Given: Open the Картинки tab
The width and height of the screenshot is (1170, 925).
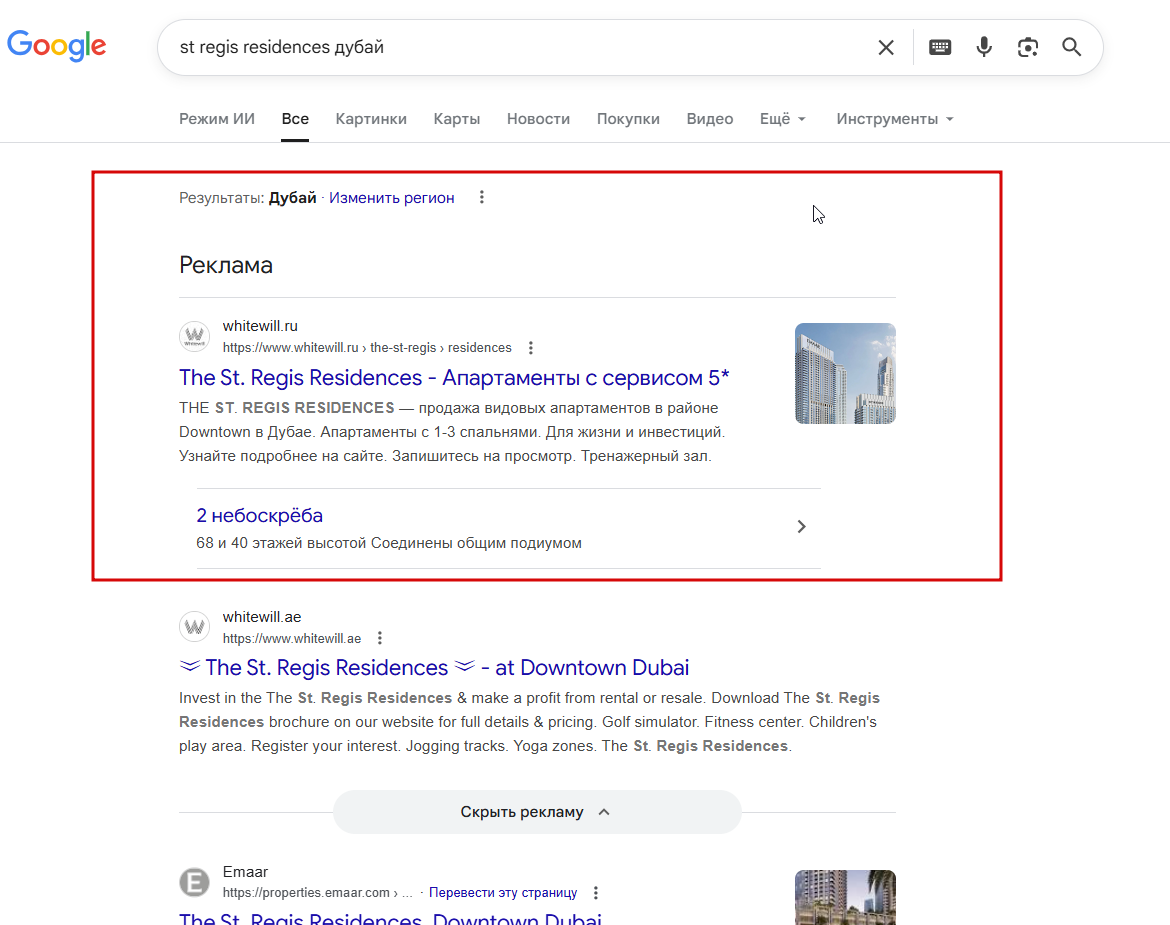Looking at the screenshot, I should click(x=371, y=119).
